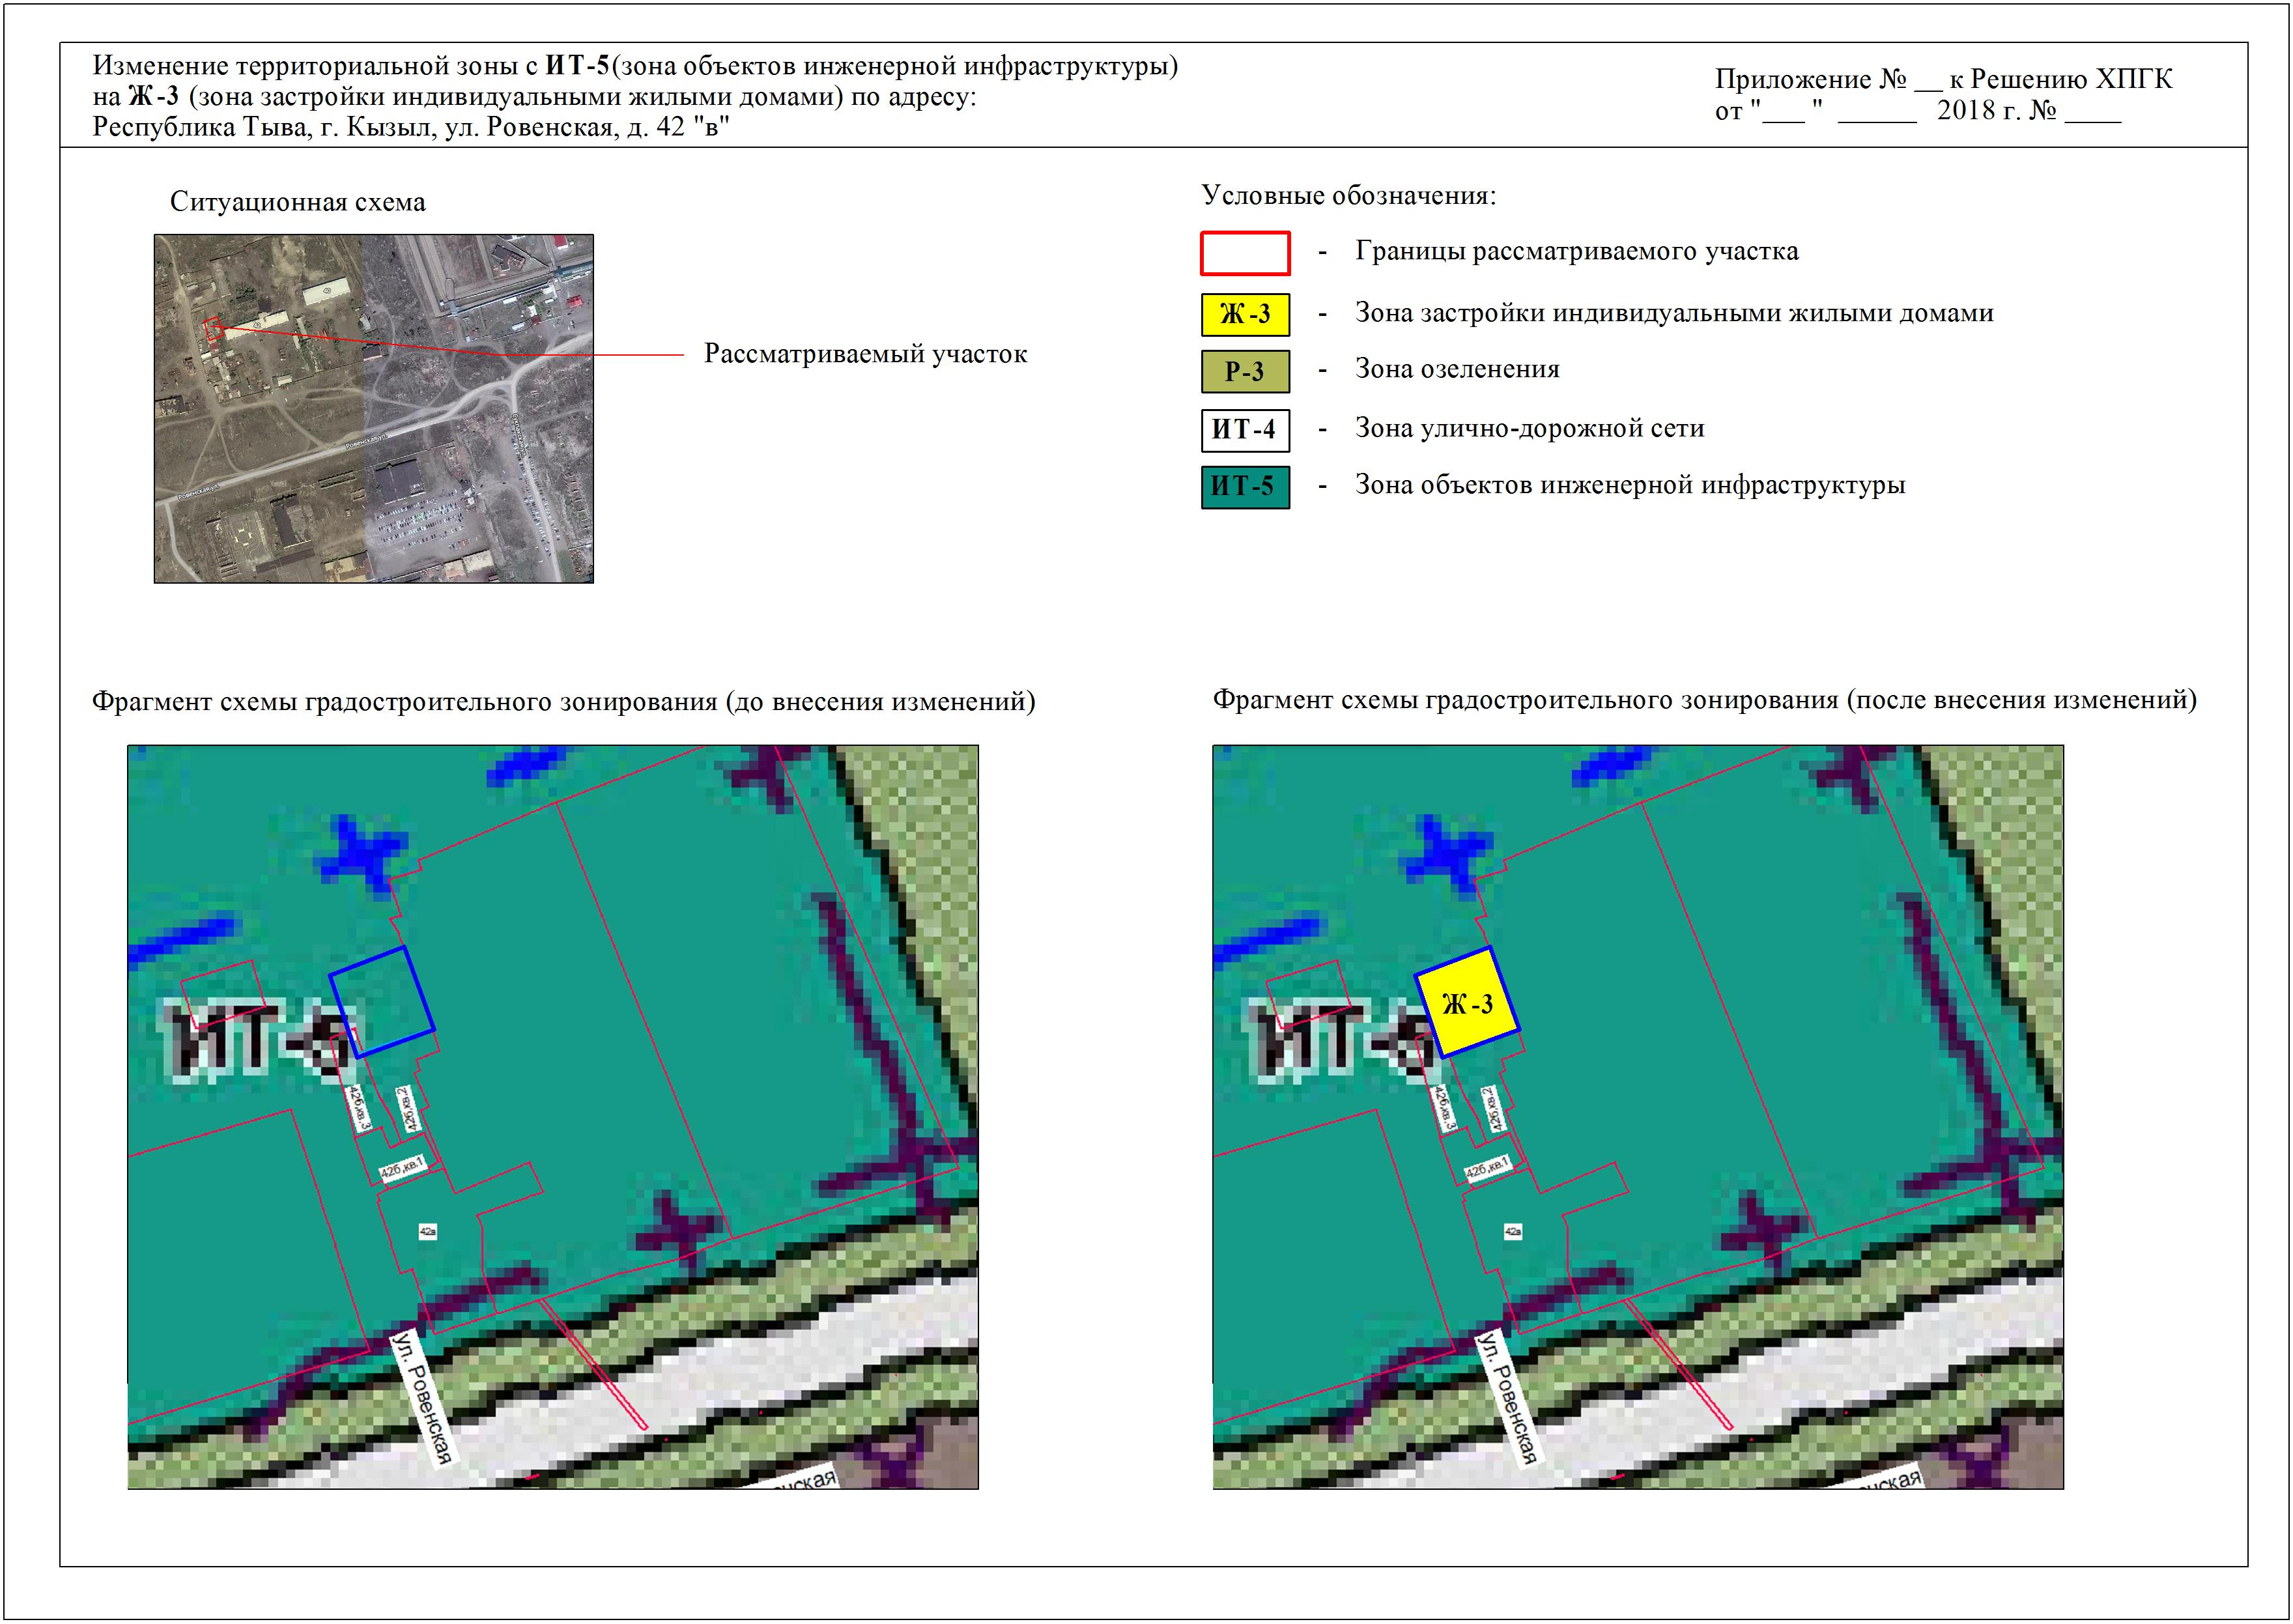The image size is (2293, 1624).
Task: Click the "Условные обозначения:" heading
Action: (1349, 195)
